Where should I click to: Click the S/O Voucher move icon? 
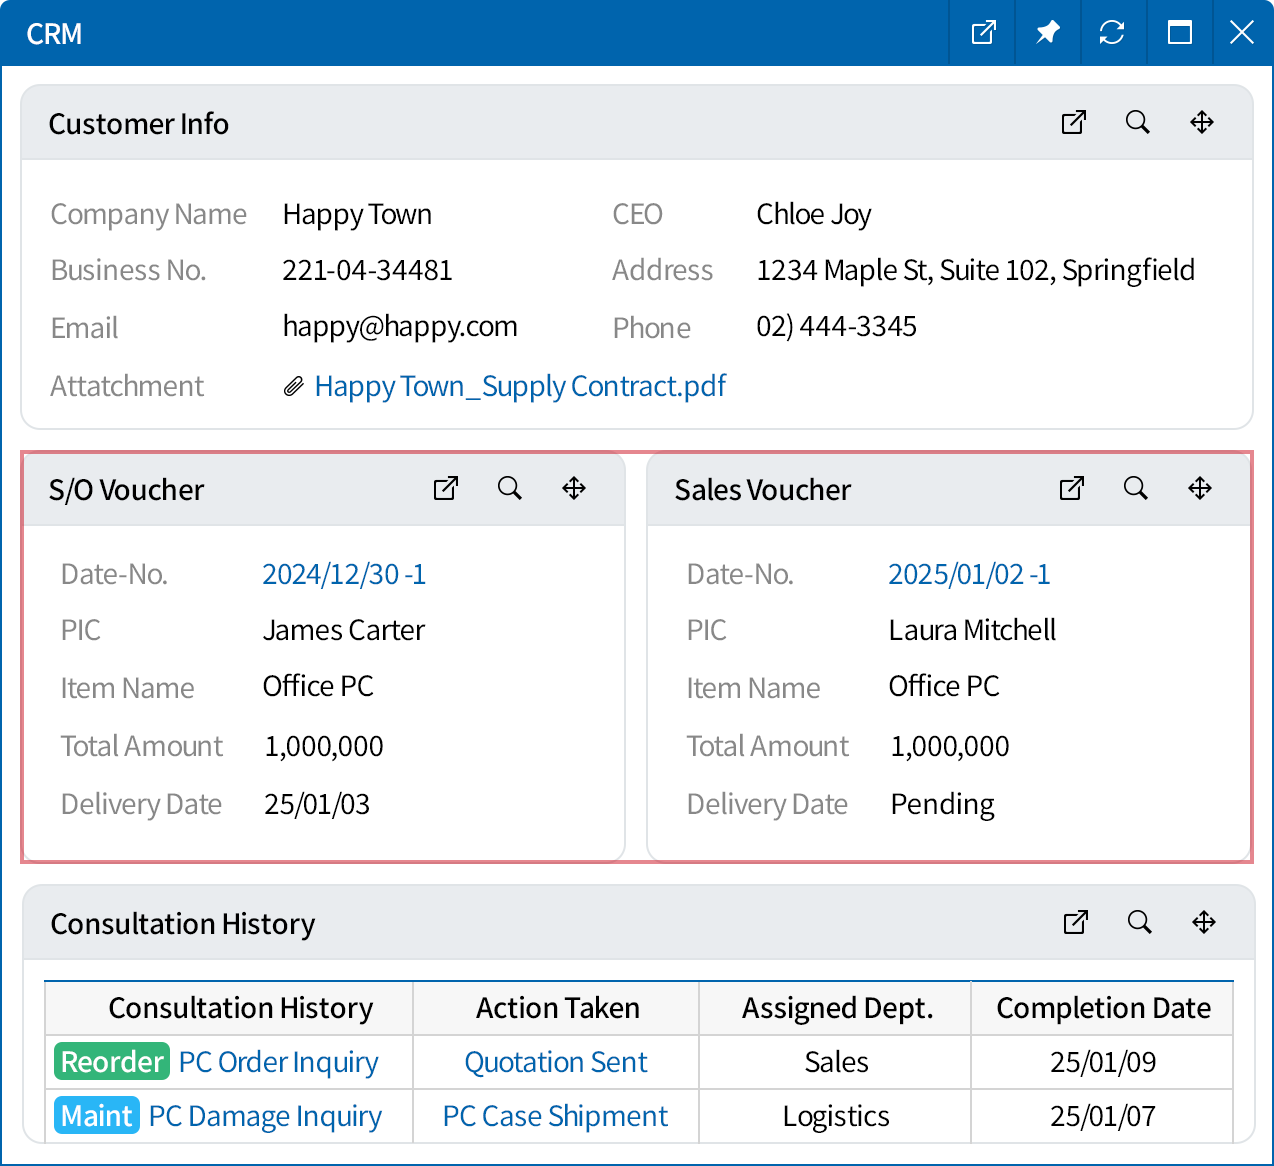[573, 489]
